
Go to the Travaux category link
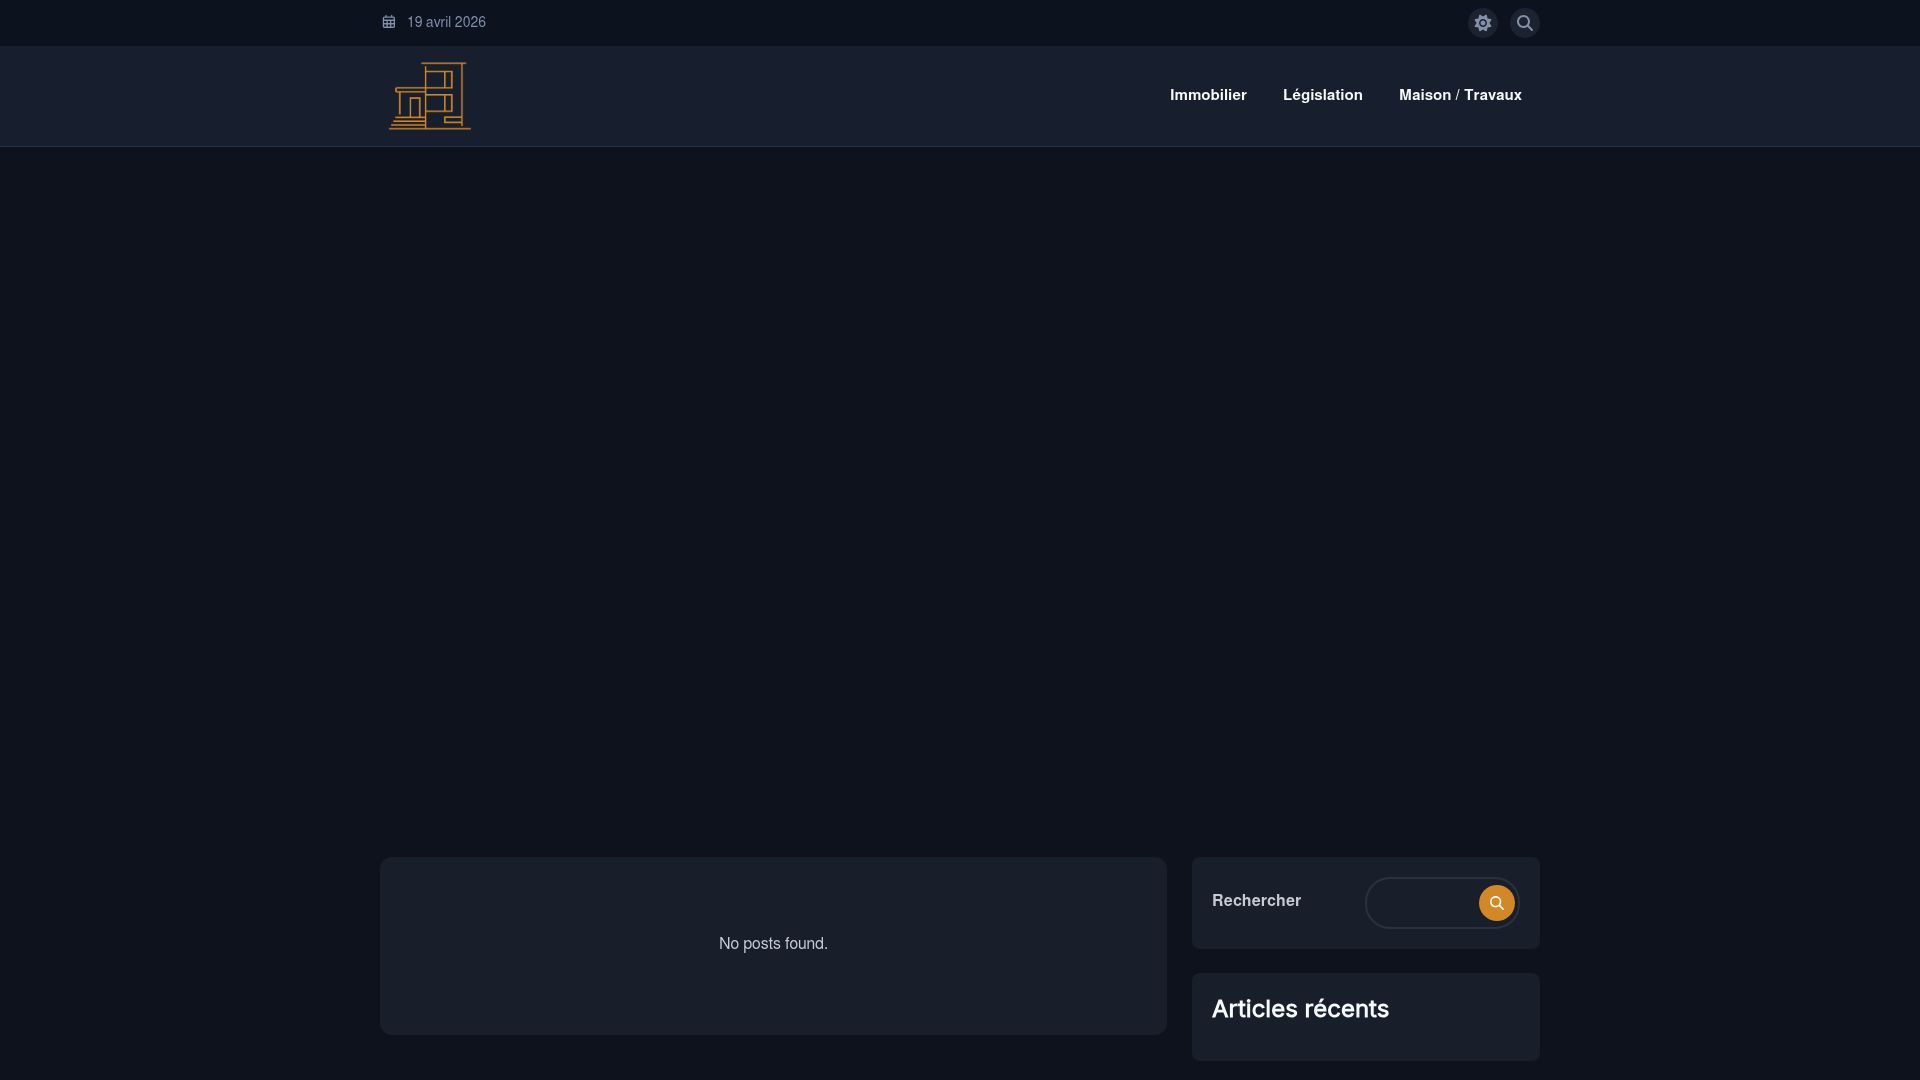pos(1492,95)
